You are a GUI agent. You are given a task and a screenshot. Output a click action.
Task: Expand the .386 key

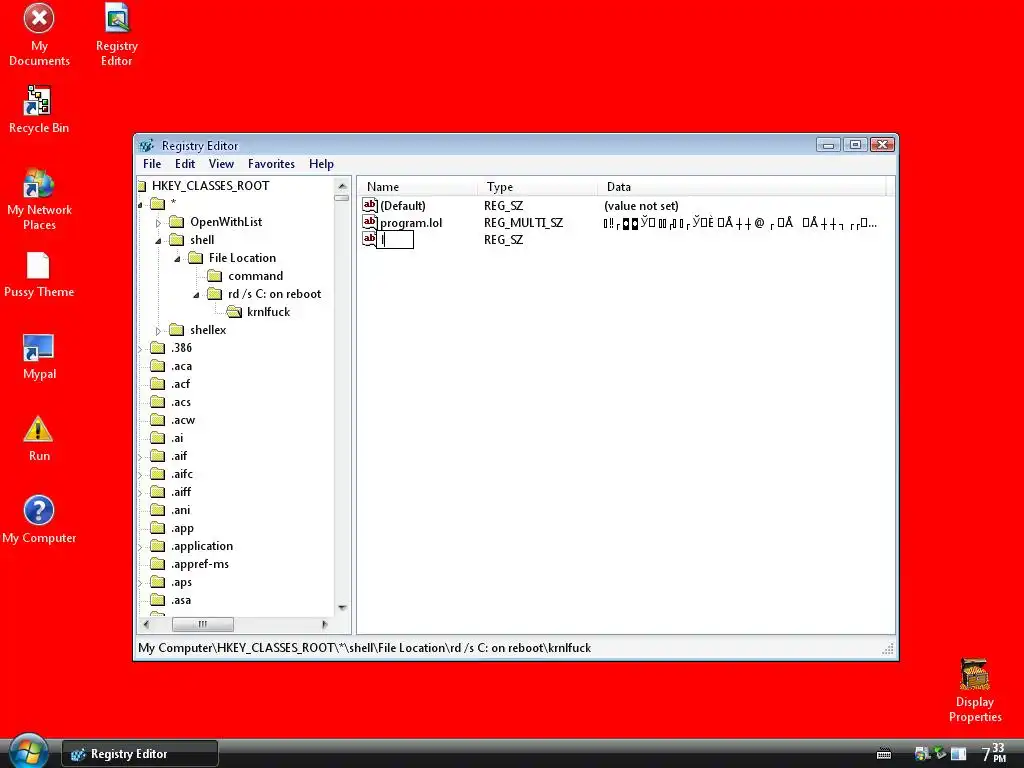(140, 349)
